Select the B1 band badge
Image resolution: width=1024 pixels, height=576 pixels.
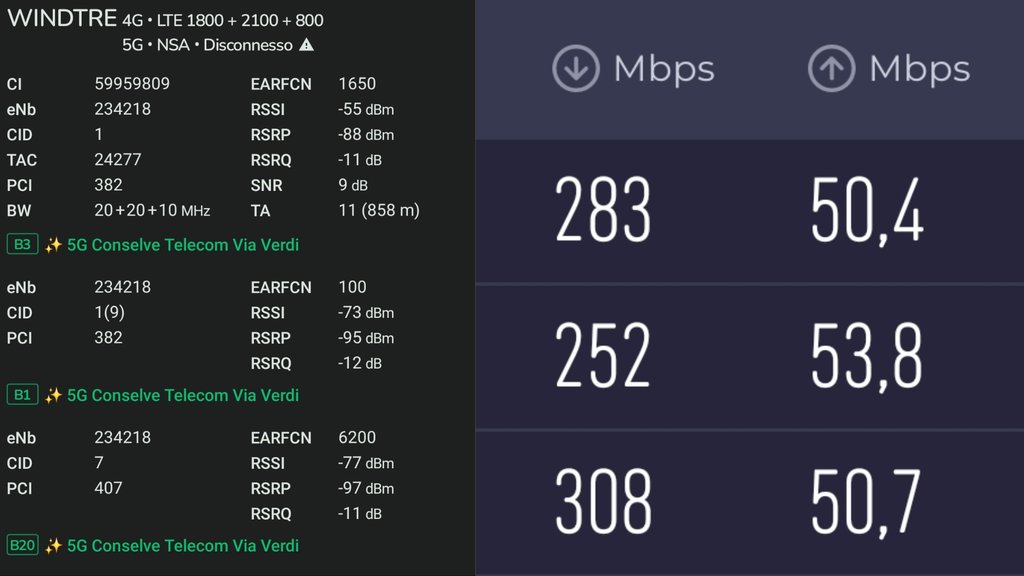tap(22, 395)
